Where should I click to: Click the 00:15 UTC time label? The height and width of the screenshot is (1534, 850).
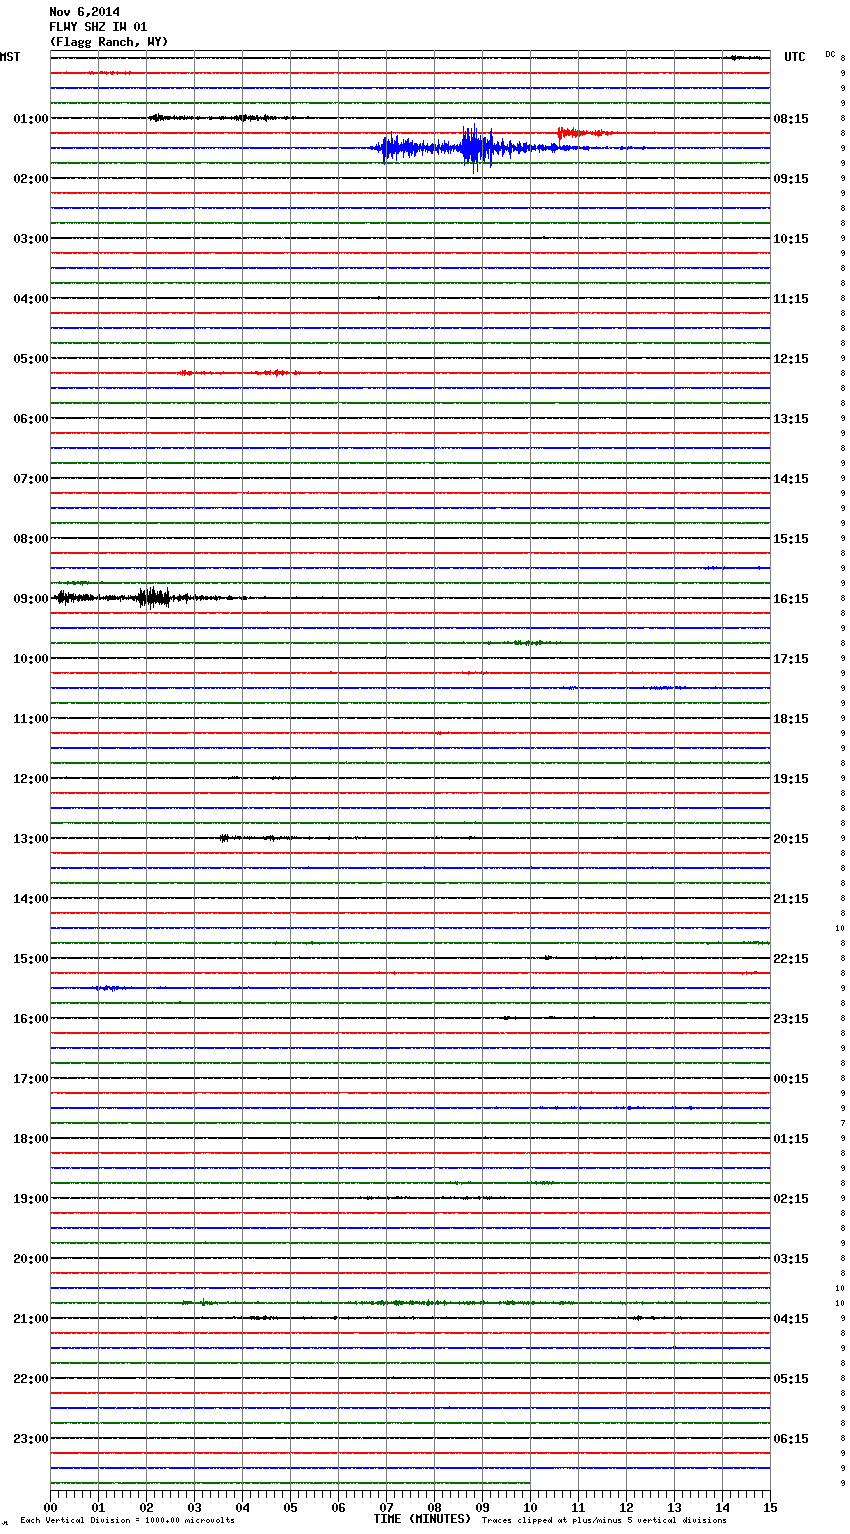[791, 1079]
